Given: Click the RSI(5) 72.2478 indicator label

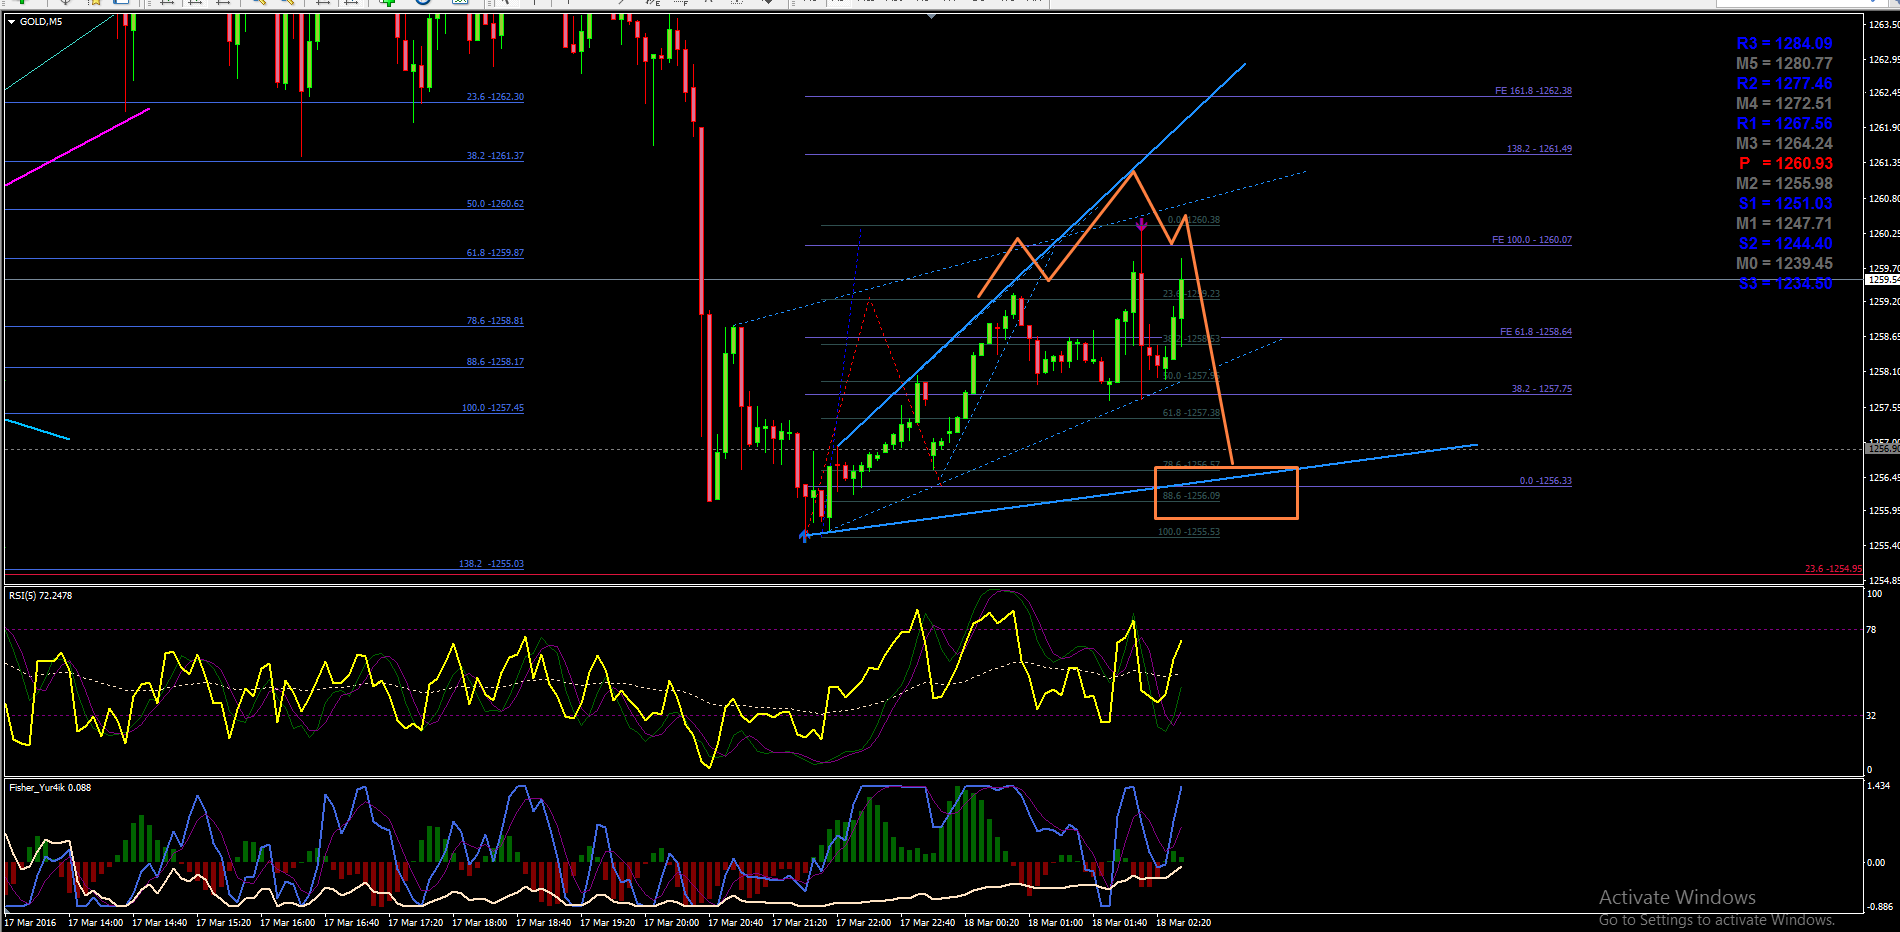Looking at the screenshot, I should (40, 595).
